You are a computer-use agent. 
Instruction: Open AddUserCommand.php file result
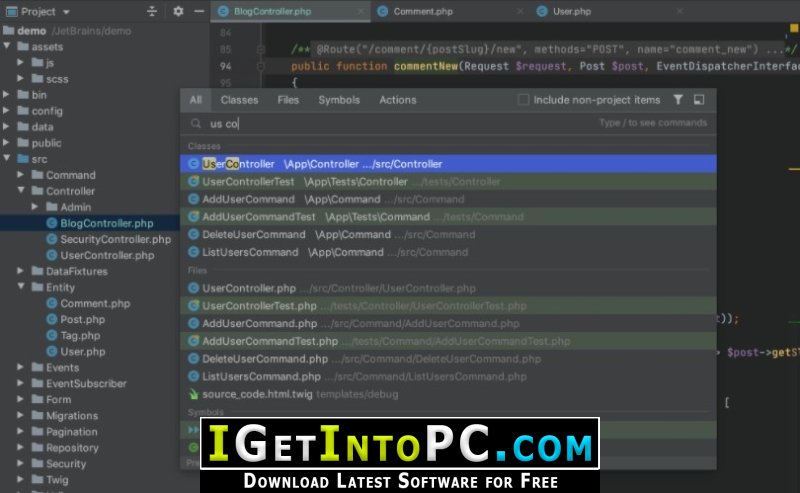448,324
